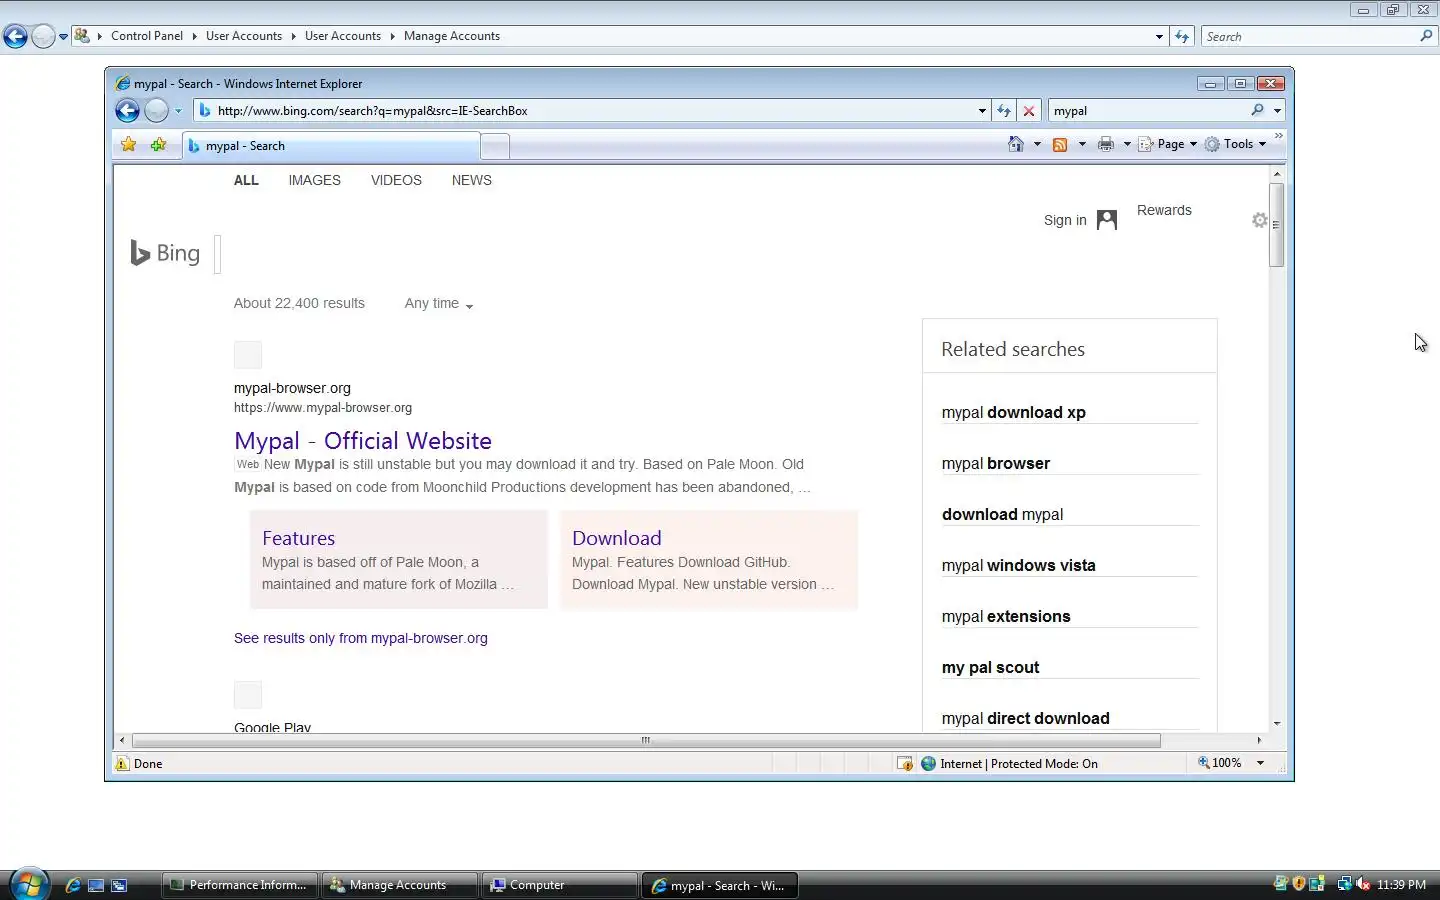Click the network tray icon
Image resolution: width=1440 pixels, height=900 pixels.
pos(1345,884)
